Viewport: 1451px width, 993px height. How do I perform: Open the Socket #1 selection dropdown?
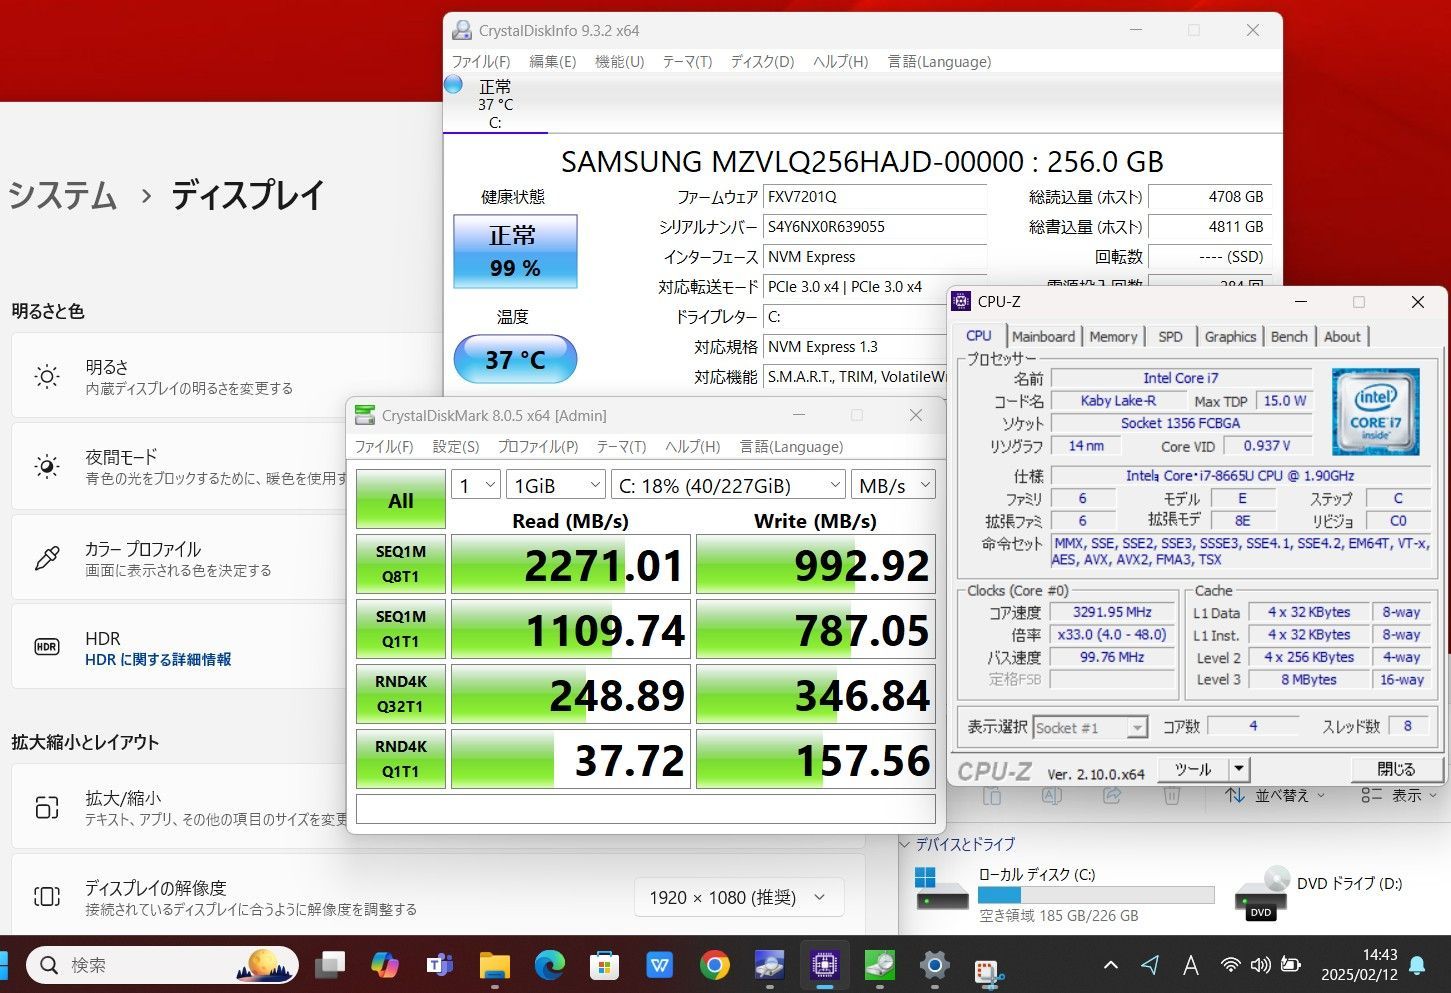1090,727
